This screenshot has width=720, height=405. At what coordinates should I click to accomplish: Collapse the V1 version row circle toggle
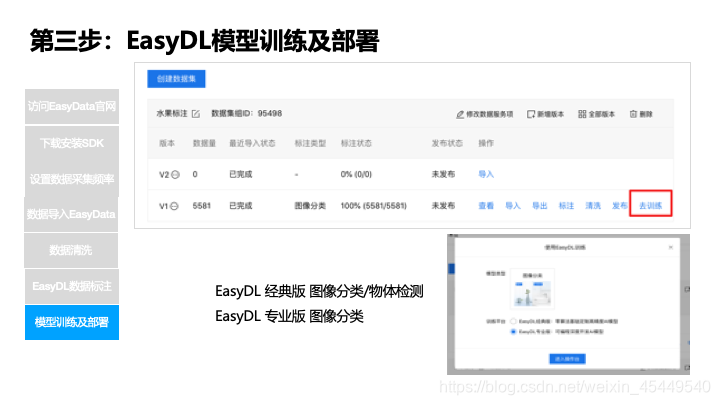pos(174,206)
